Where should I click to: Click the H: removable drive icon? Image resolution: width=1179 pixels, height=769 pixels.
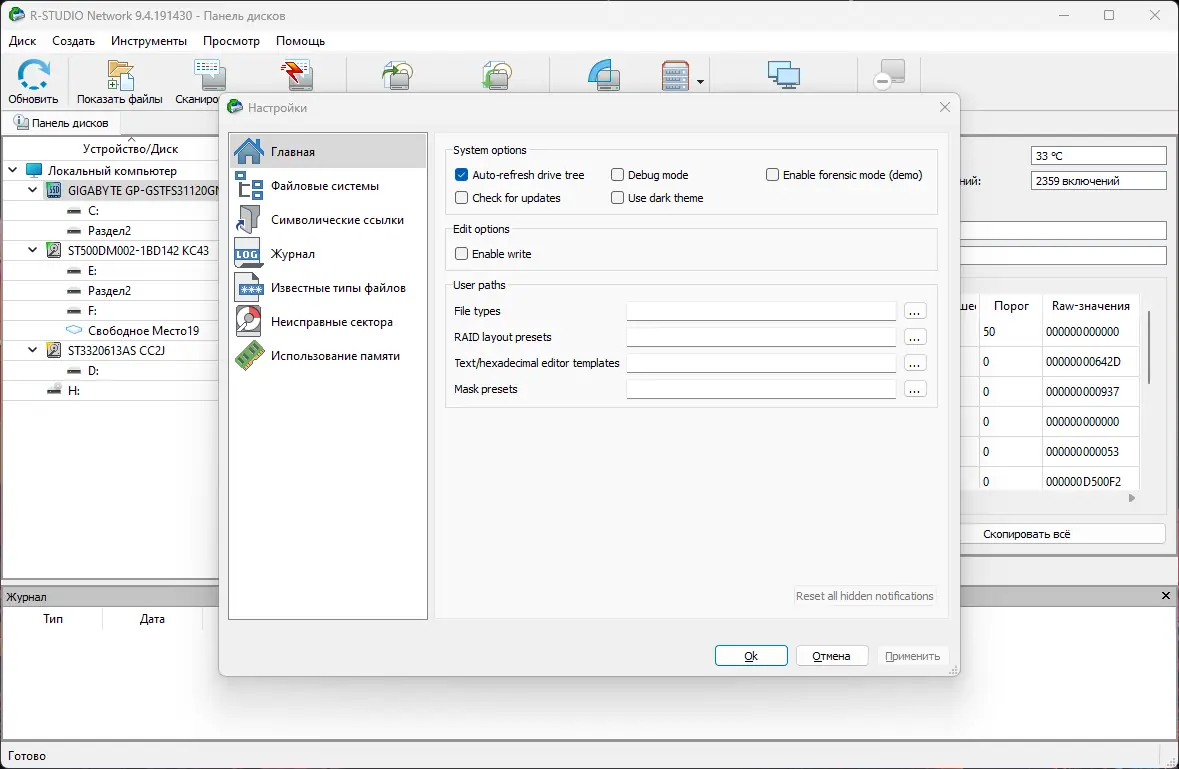54,390
